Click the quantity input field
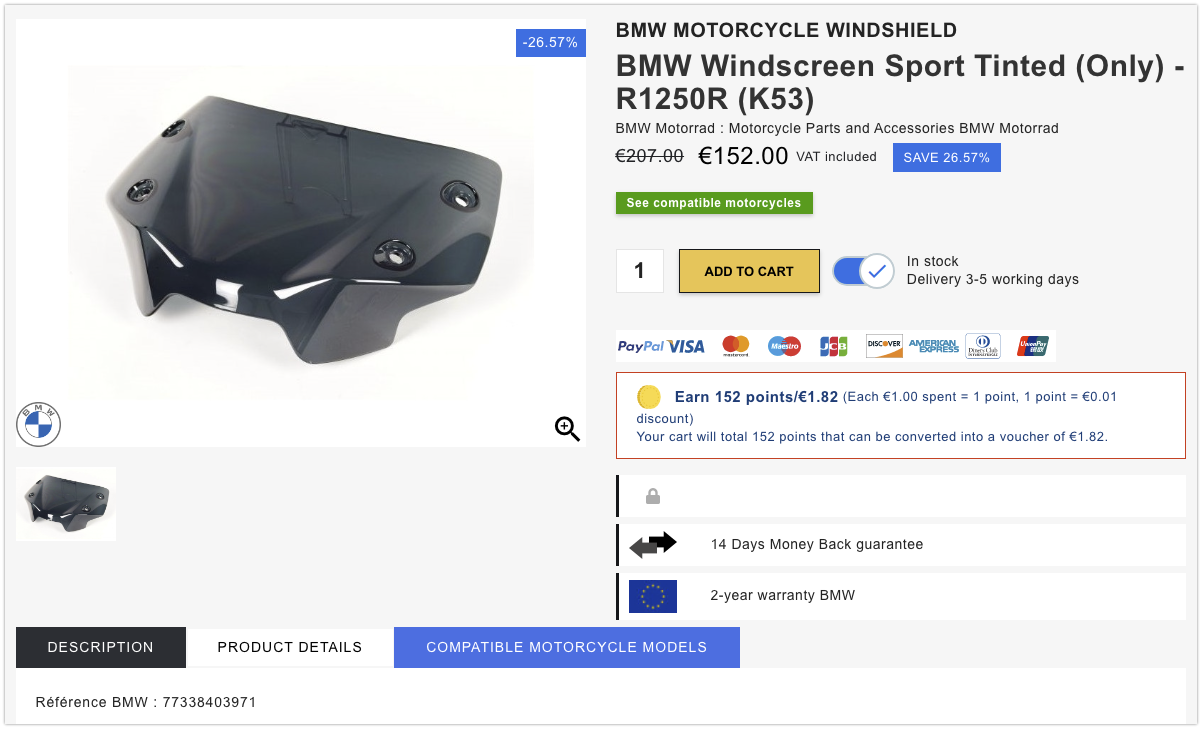The width and height of the screenshot is (1202, 729). pos(640,271)
